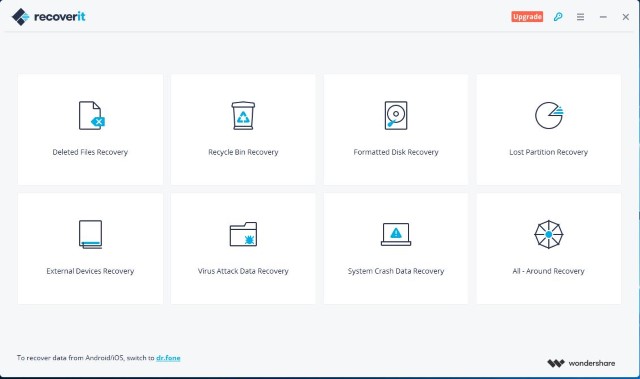Click the Deleted Files Recovery document icon

tap(91, 115)
